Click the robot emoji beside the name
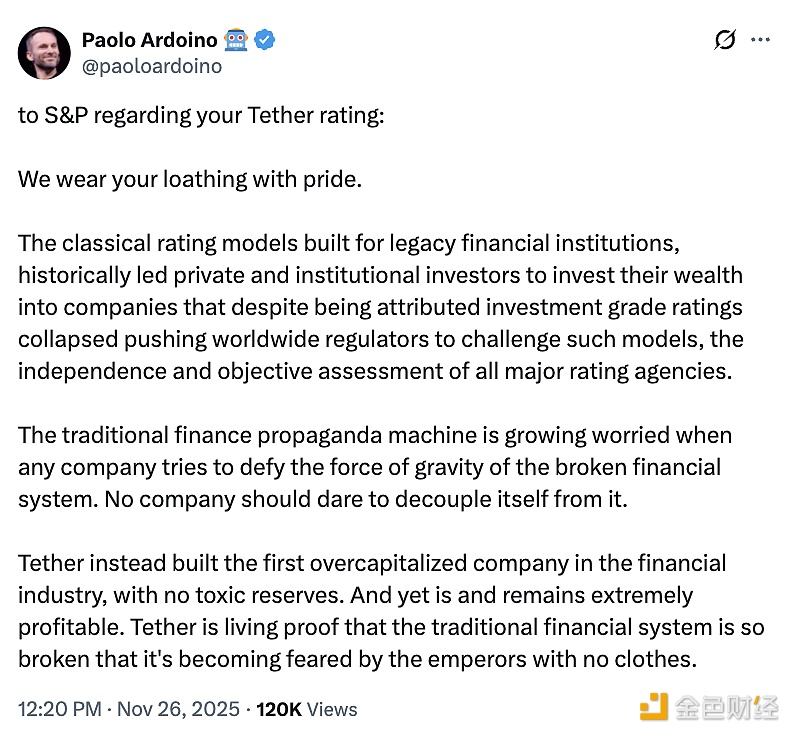 pos(237,41)
